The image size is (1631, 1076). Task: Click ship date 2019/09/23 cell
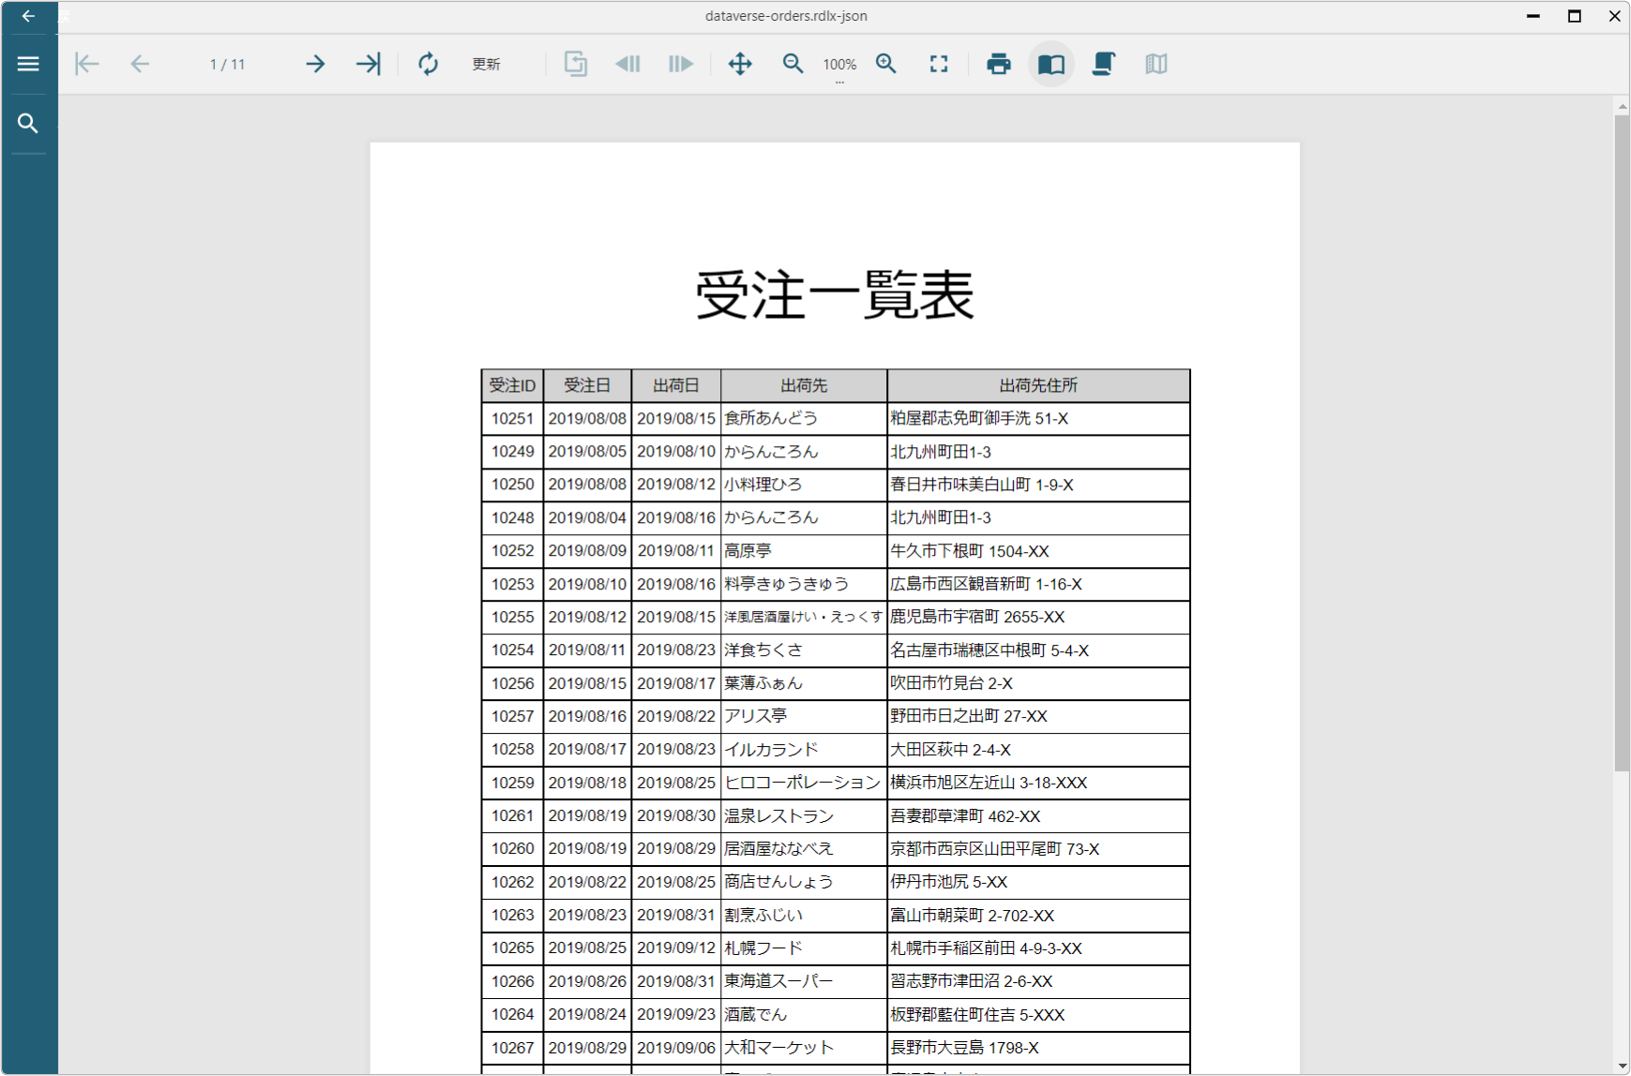click(676, 1014)
